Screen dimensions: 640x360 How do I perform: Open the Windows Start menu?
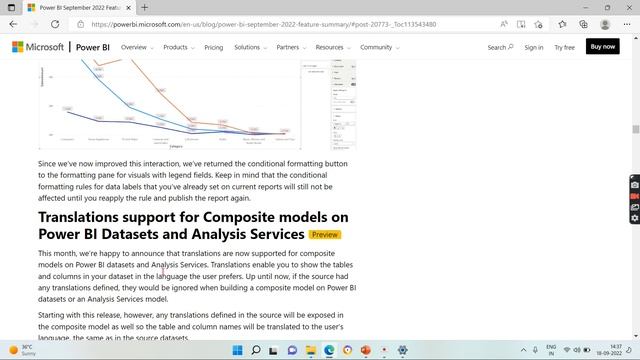point(237,350)
